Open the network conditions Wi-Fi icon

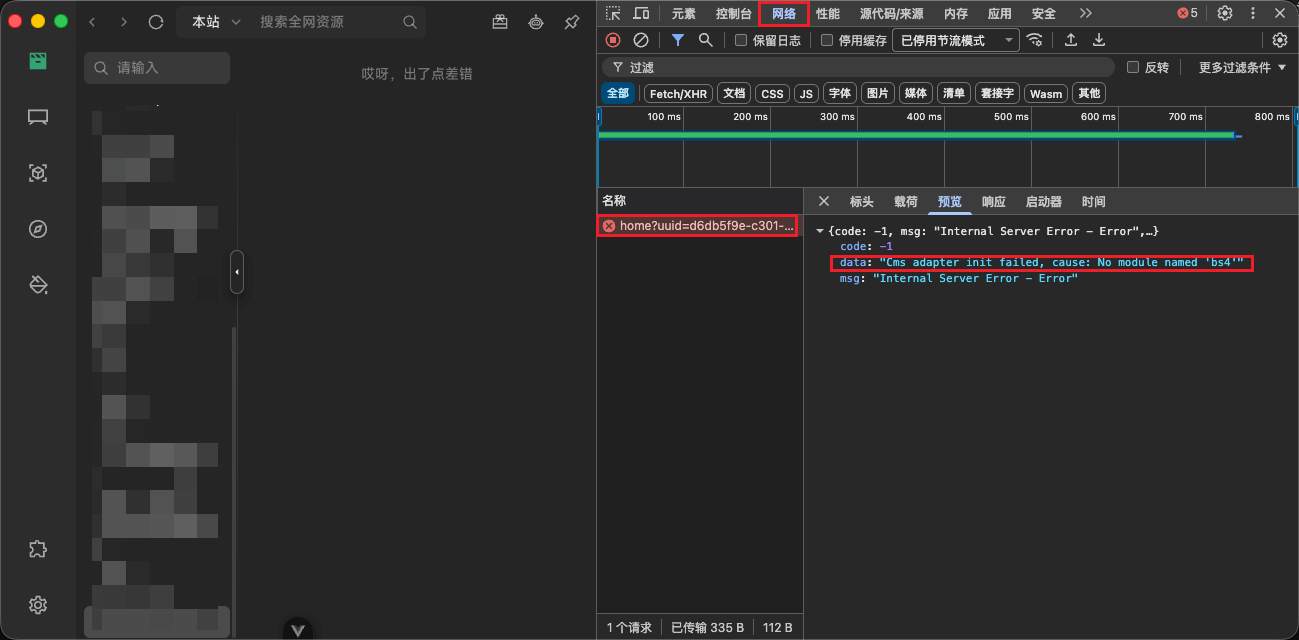(1035, 40)
